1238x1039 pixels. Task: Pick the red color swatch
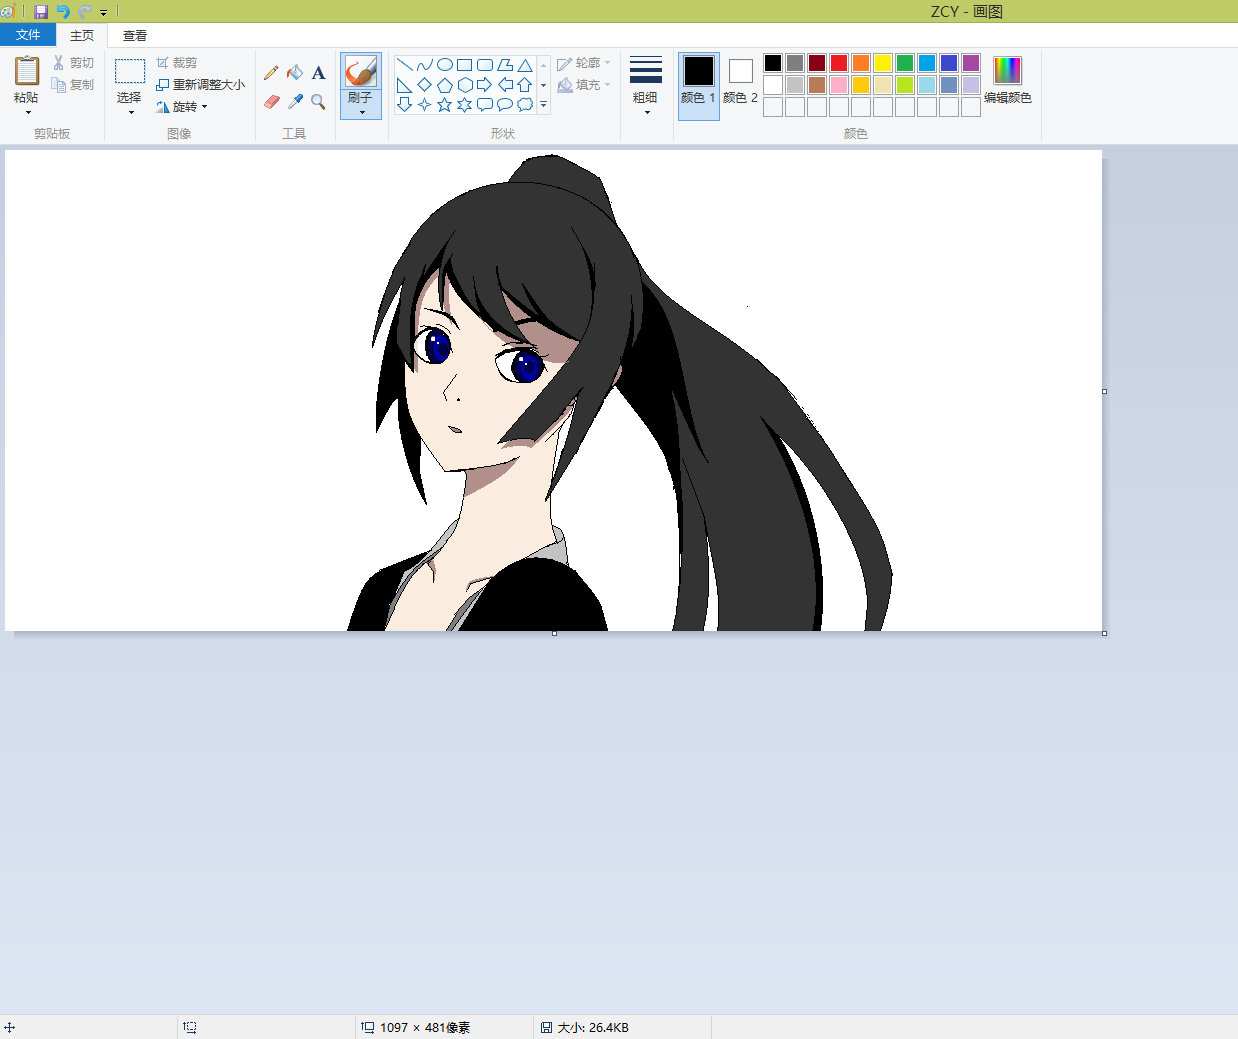coord(839,63)
